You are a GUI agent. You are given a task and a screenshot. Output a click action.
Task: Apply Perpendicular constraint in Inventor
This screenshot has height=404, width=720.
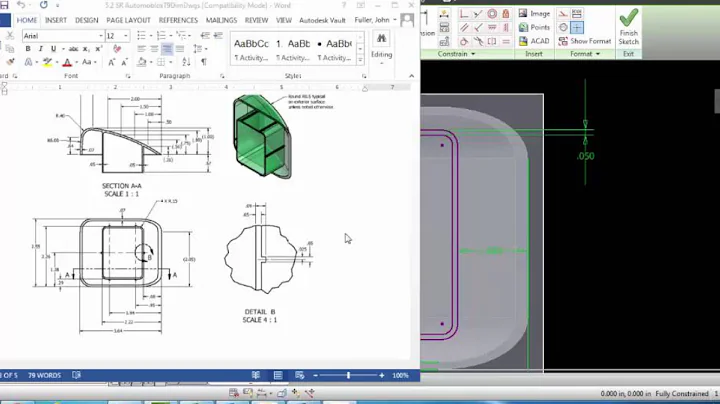tap(478, 28)
